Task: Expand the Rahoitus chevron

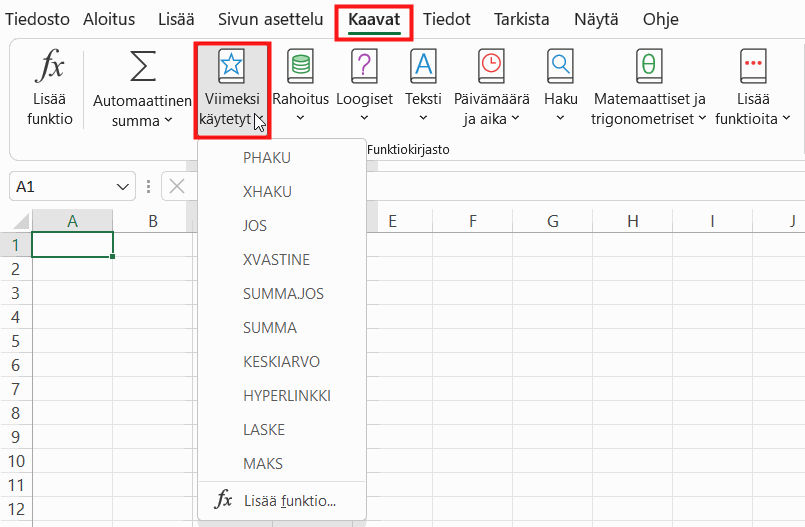Action: 300,118
